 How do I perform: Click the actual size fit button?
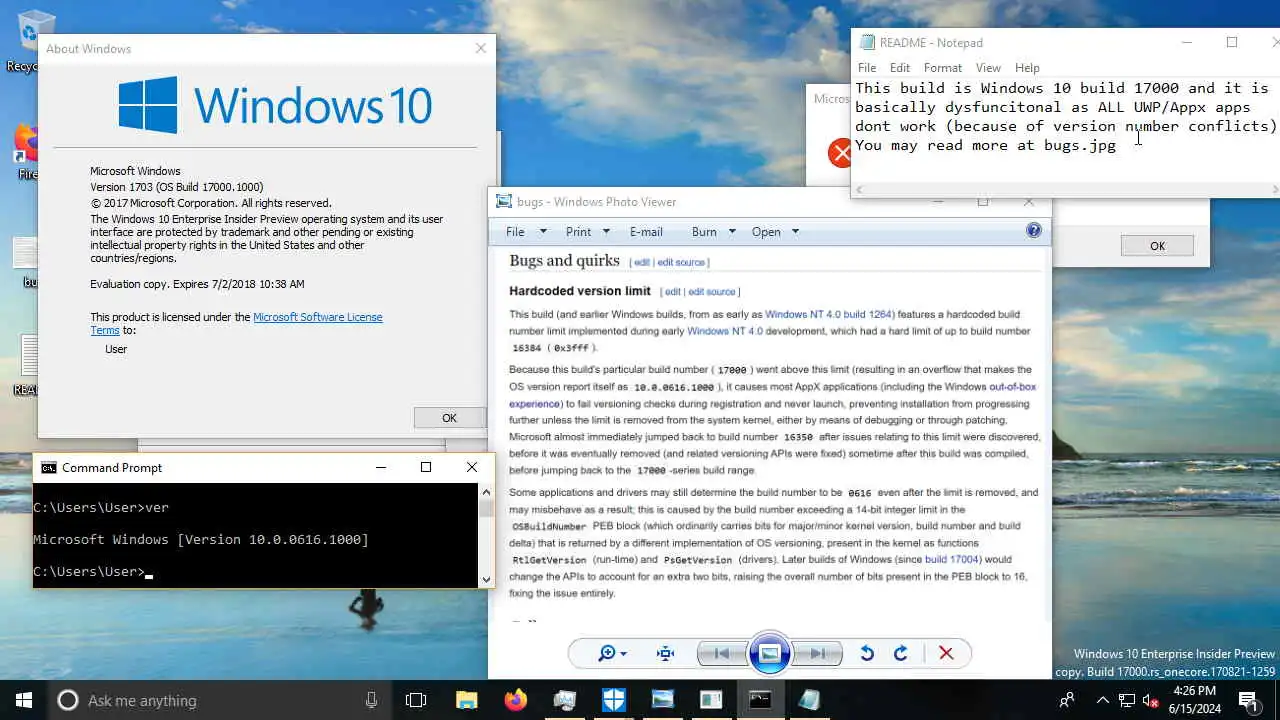(x=665, y=653)
